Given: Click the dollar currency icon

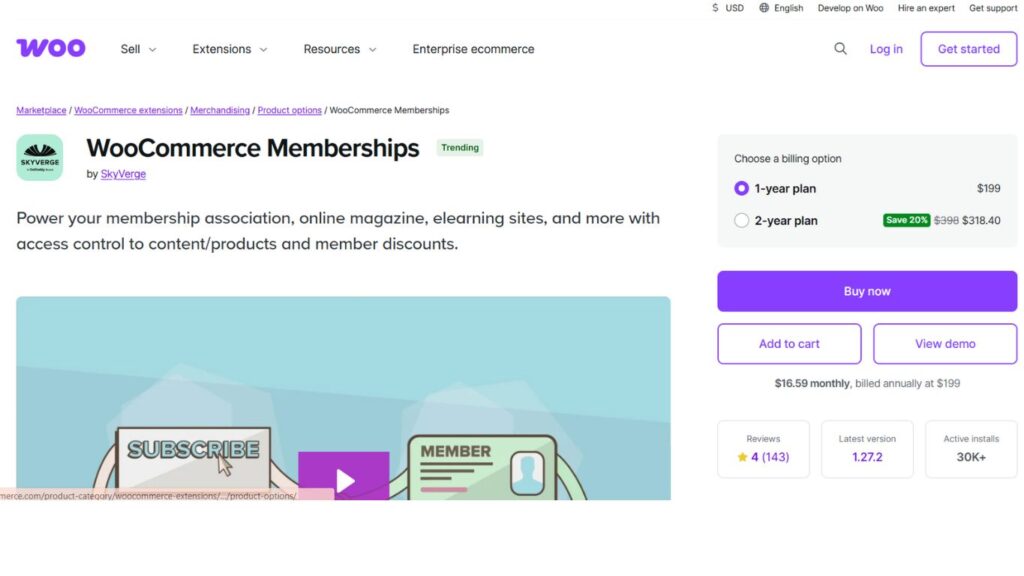Looking at the screenshot, I should point(715,8).
